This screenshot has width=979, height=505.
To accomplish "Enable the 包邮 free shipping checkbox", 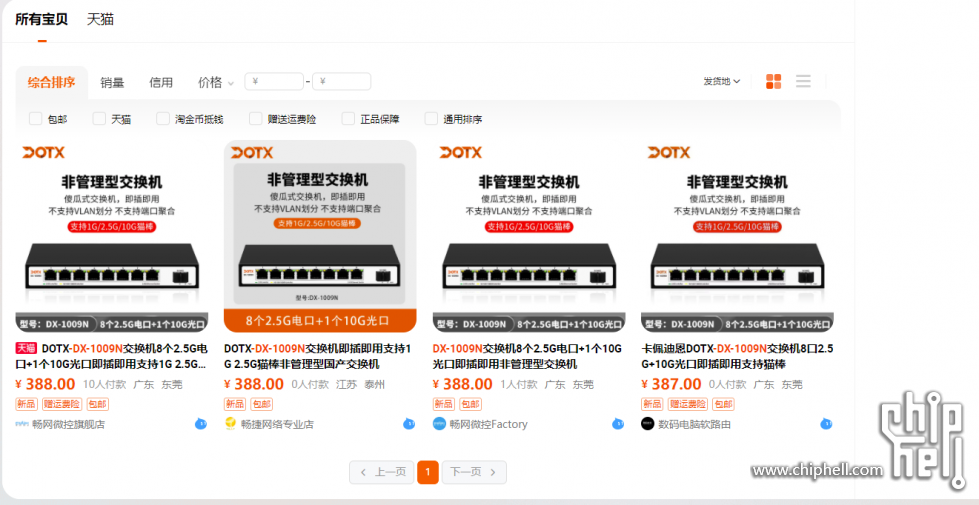I will (36, 119).
